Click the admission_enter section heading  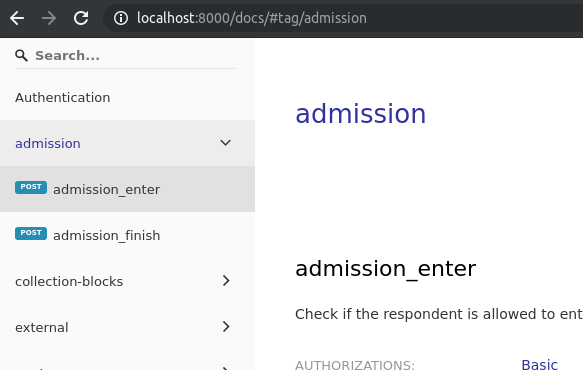click(385, 268)
